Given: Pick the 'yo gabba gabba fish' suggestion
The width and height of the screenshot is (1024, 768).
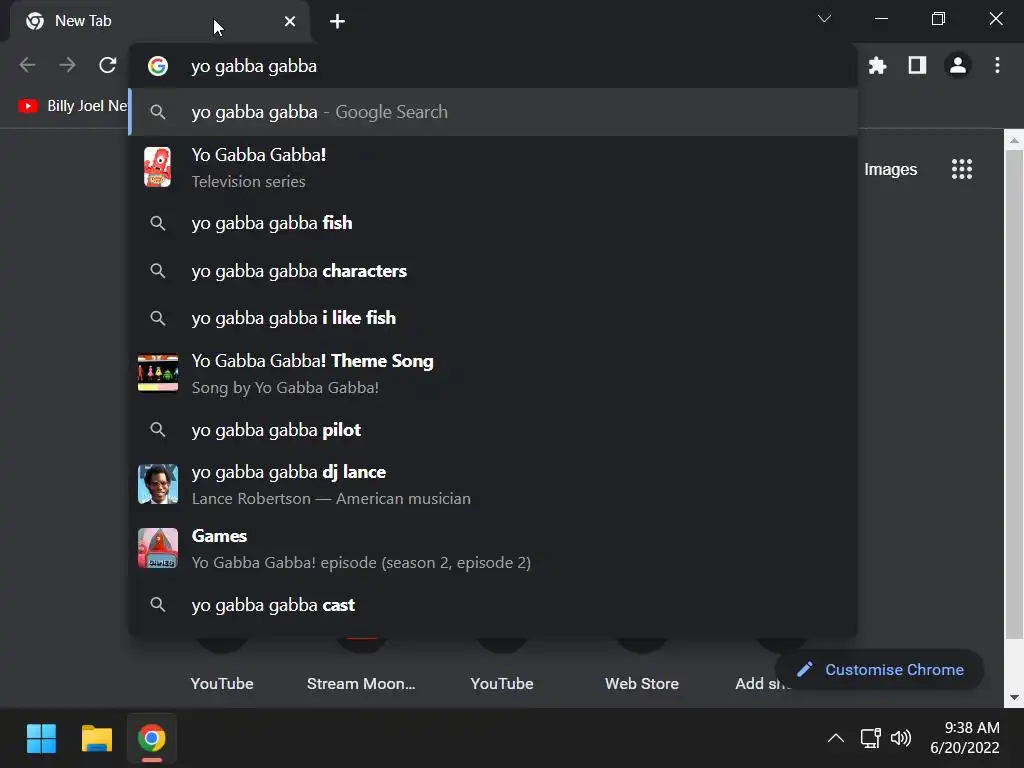Looking at the screenshot, I should coord(493,223).
